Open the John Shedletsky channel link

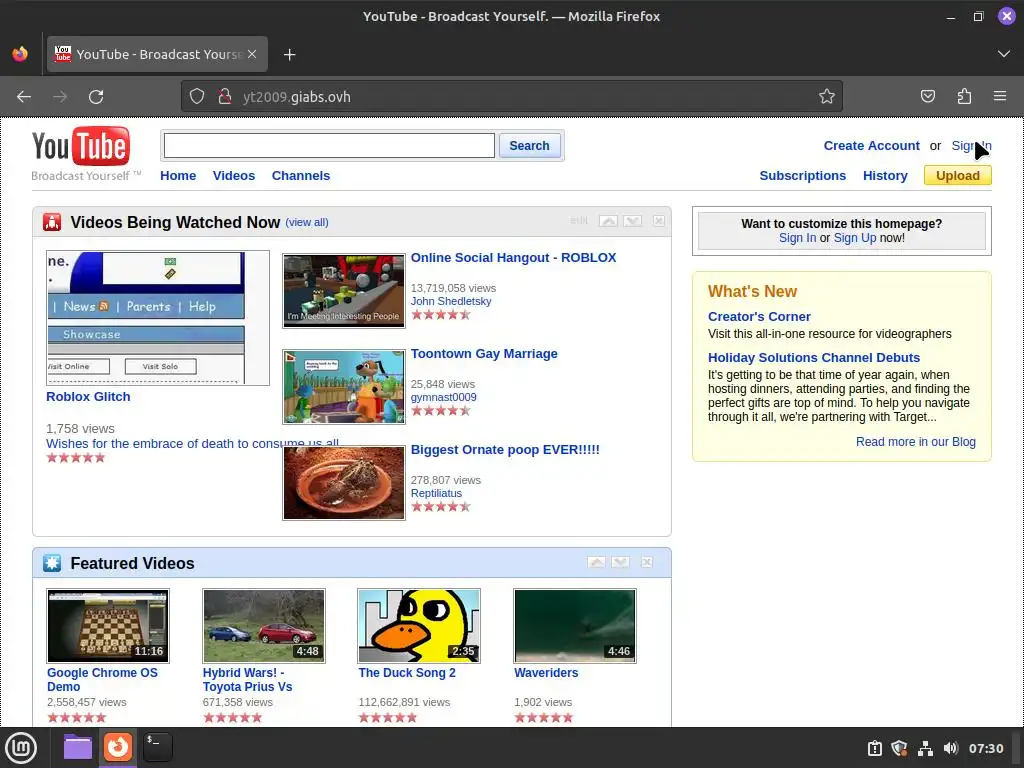point(451,301)
